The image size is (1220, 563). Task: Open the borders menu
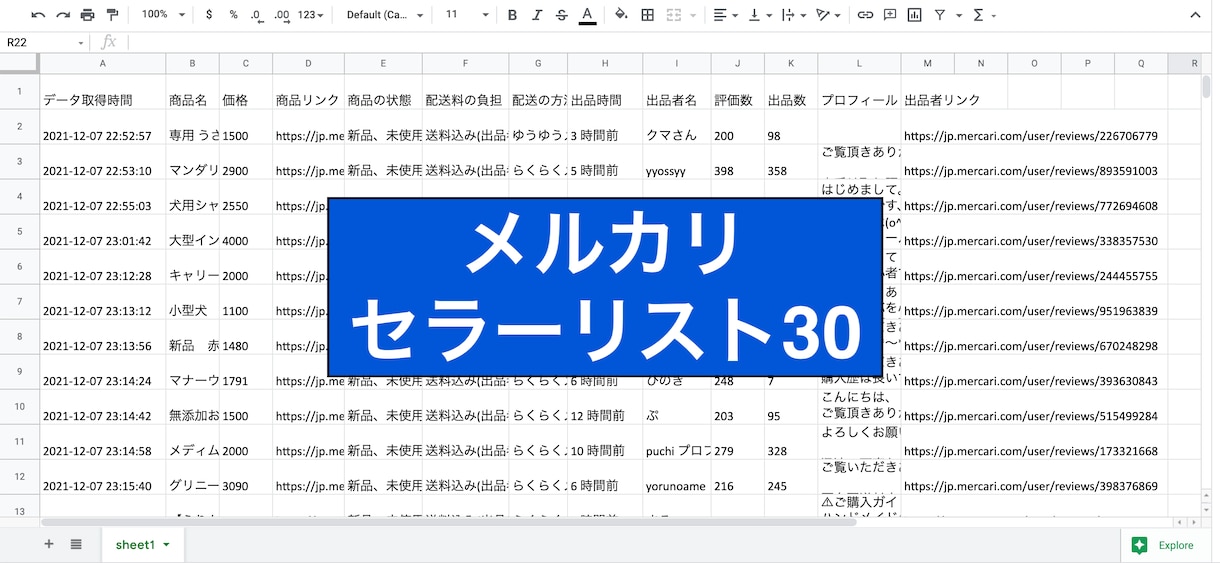[x=647, y=15]
